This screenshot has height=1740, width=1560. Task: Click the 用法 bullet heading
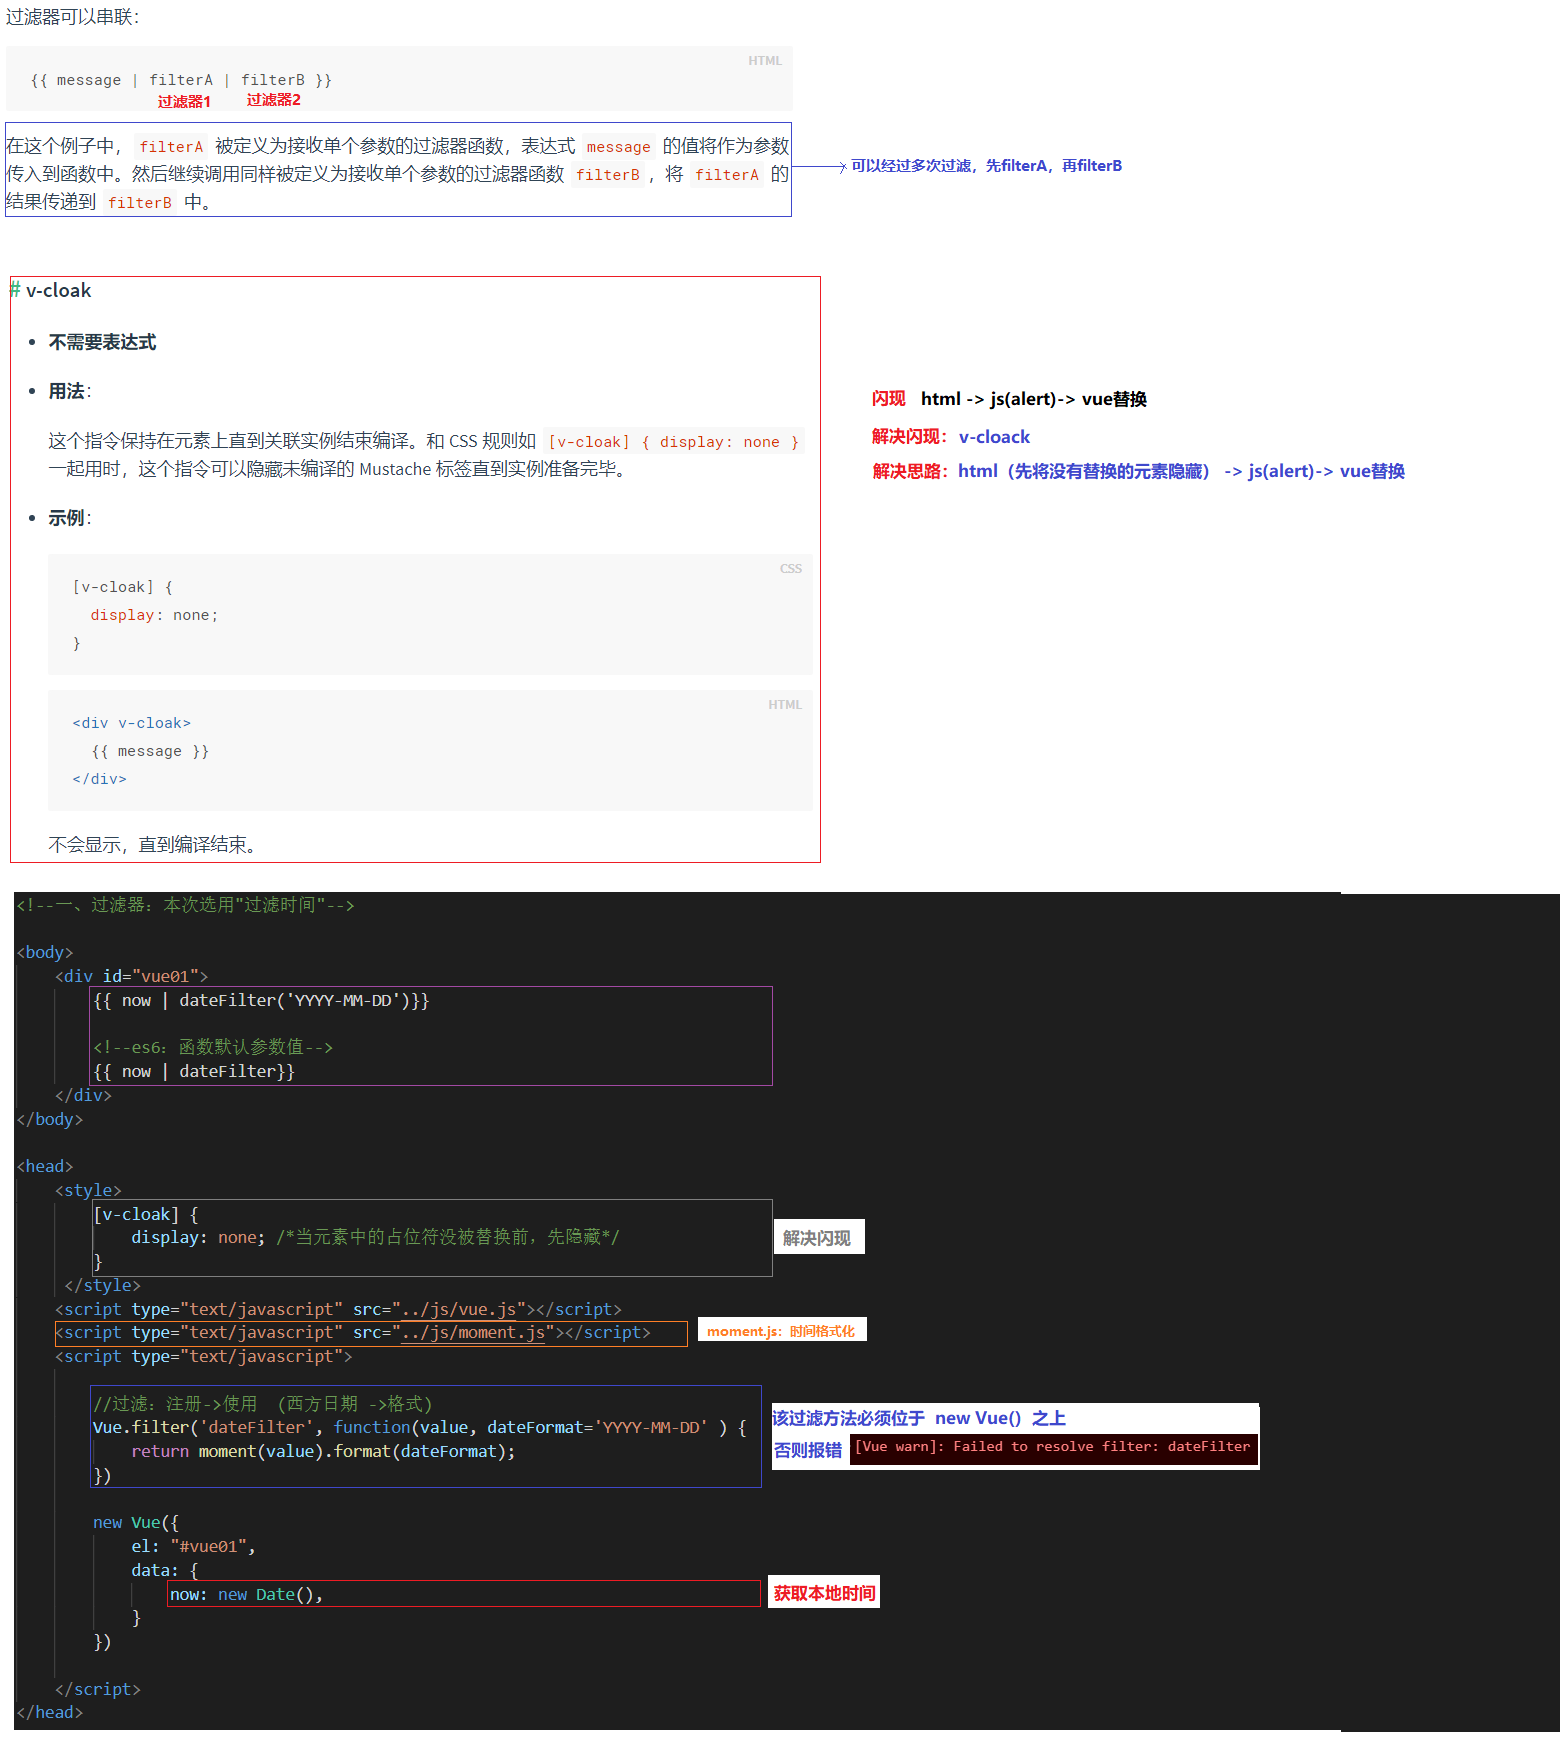click(67, 391)
